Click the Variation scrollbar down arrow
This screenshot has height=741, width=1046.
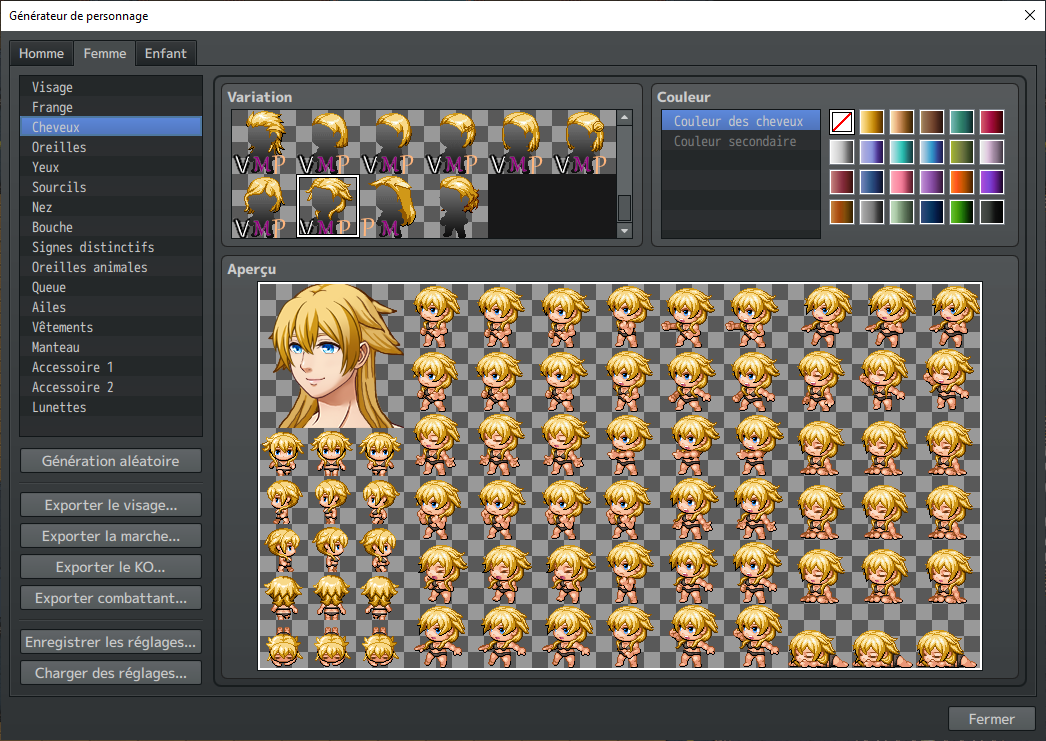[624, 231]
